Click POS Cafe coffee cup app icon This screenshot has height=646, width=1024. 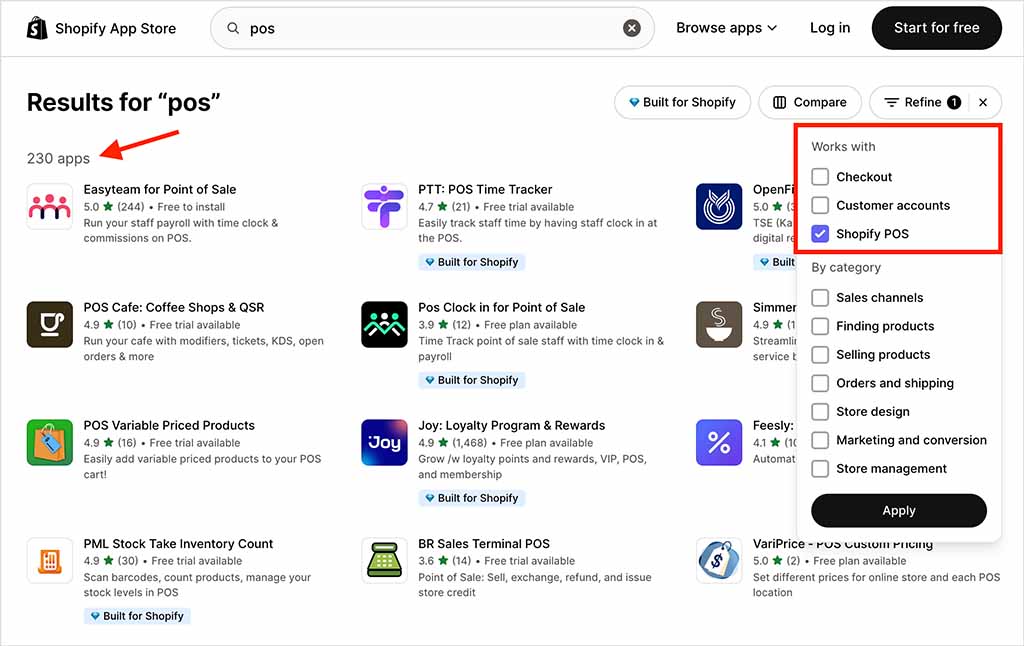click(x=49, y=325)
